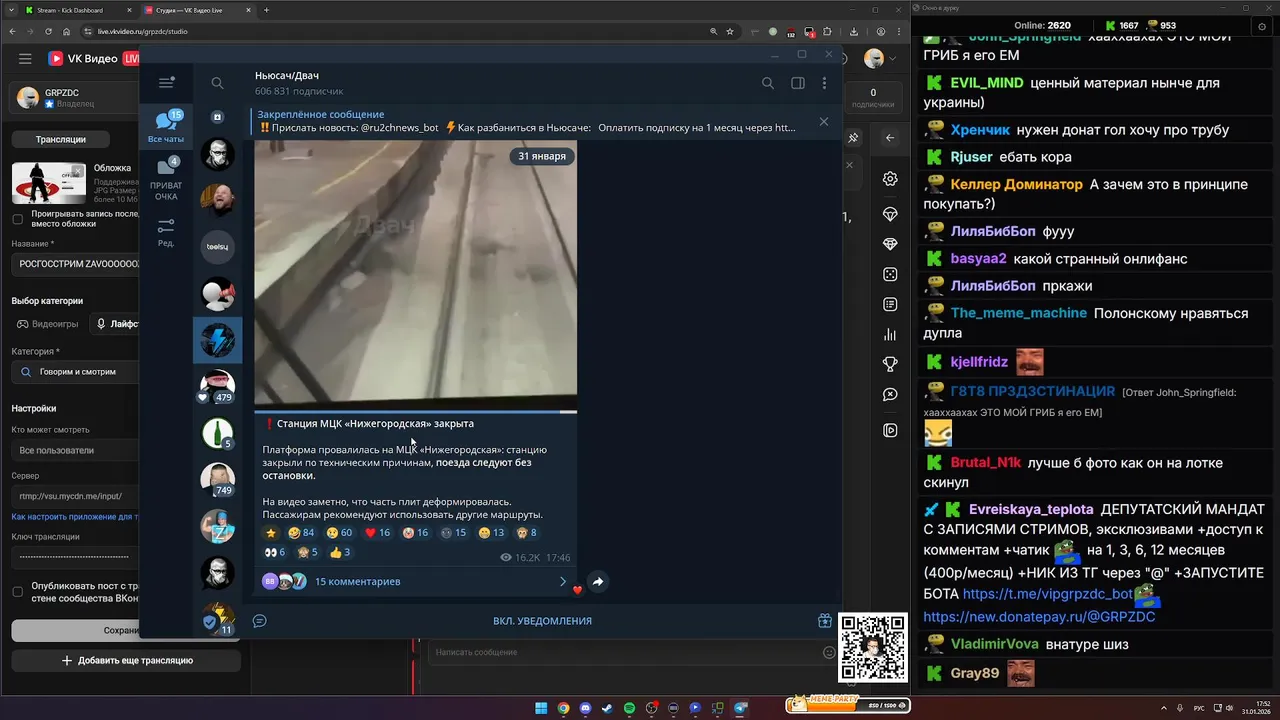Toggle publish post on community wall checkbox
The width and height of the screenshot is (1280, 720).
pyautogui.click(x=17, y=591)
